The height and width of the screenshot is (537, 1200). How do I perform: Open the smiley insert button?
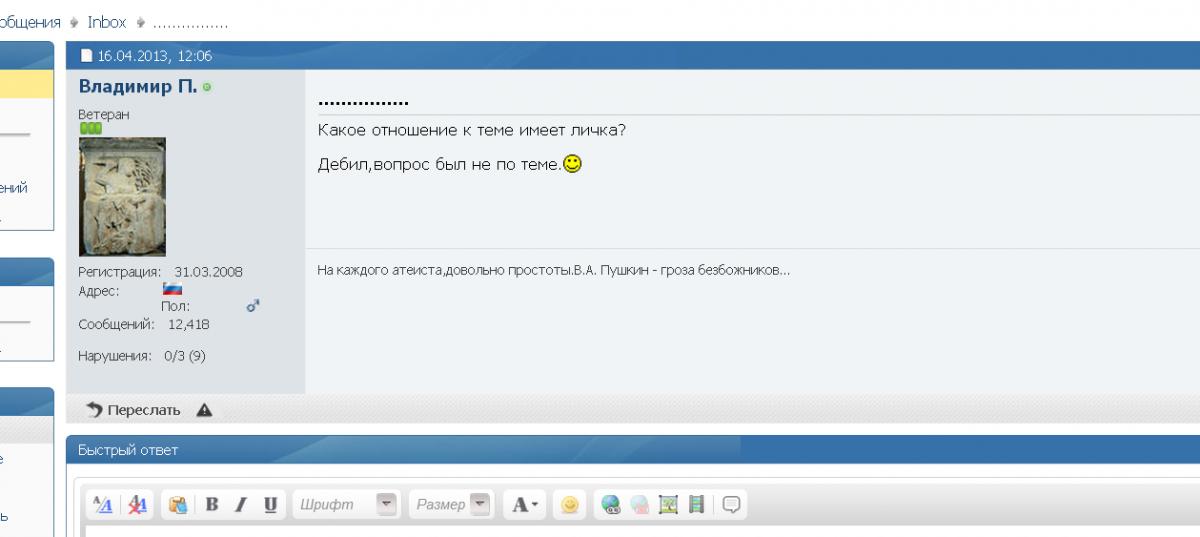tap(569, 505)
